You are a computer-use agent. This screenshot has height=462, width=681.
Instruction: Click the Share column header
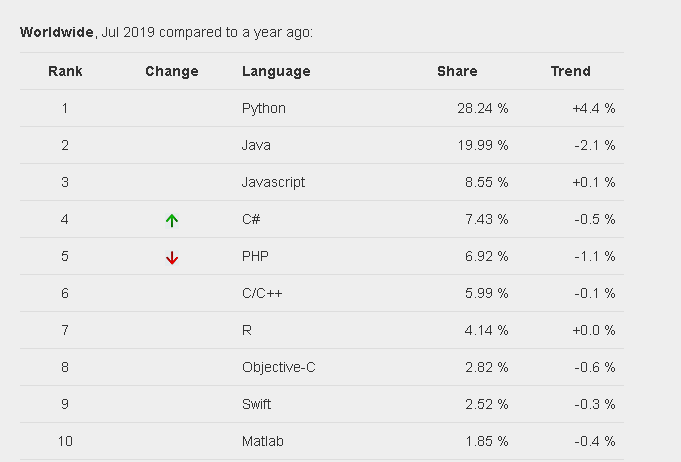pyautogui.click(x=457, y=71)
